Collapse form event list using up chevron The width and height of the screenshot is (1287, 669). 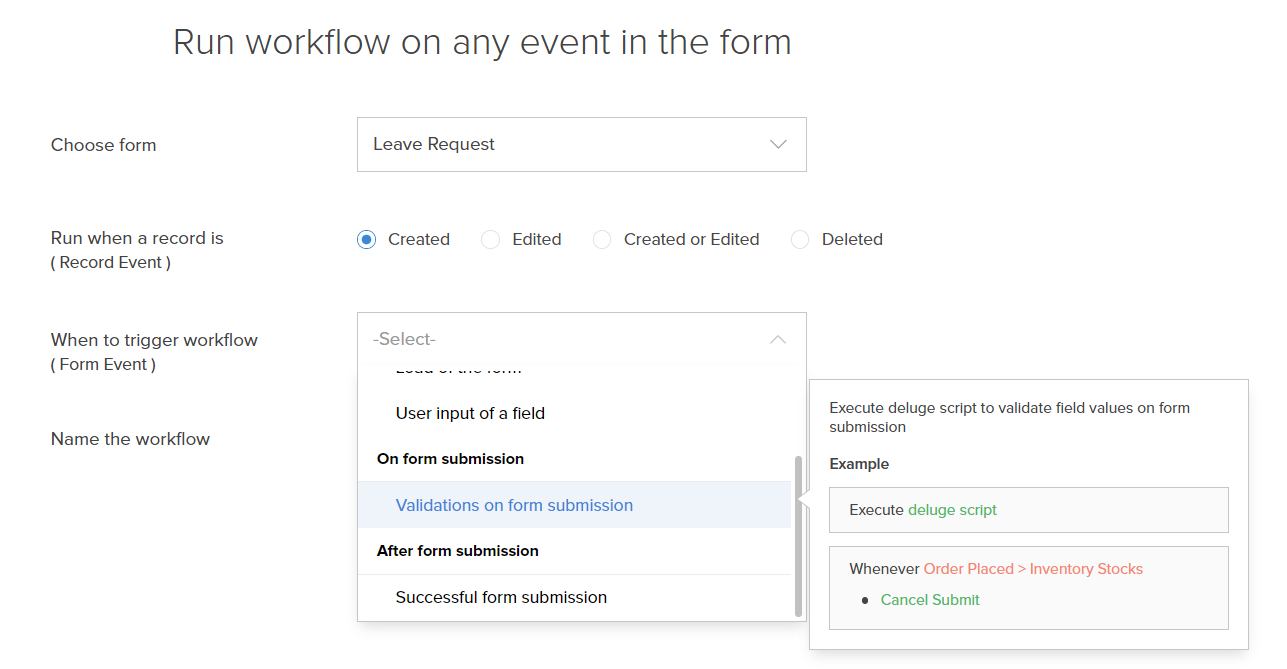[778, 339]
